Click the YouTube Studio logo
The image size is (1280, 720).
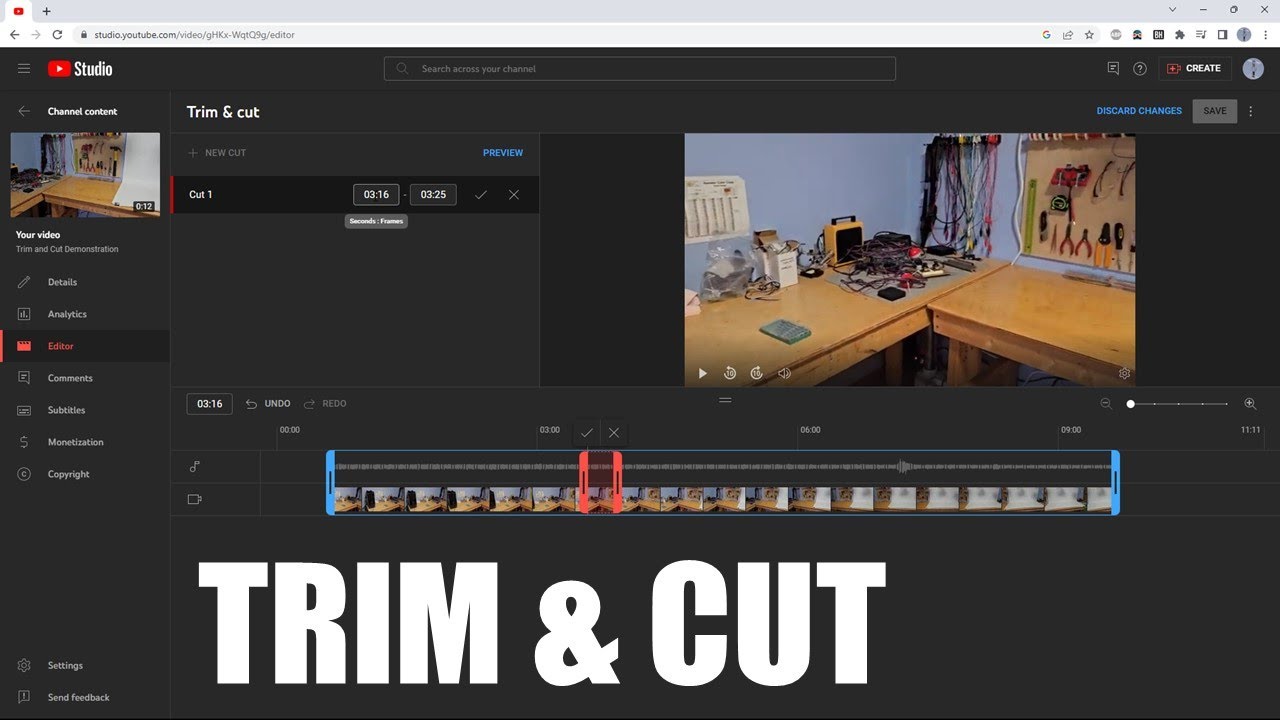tap(80, 68)
